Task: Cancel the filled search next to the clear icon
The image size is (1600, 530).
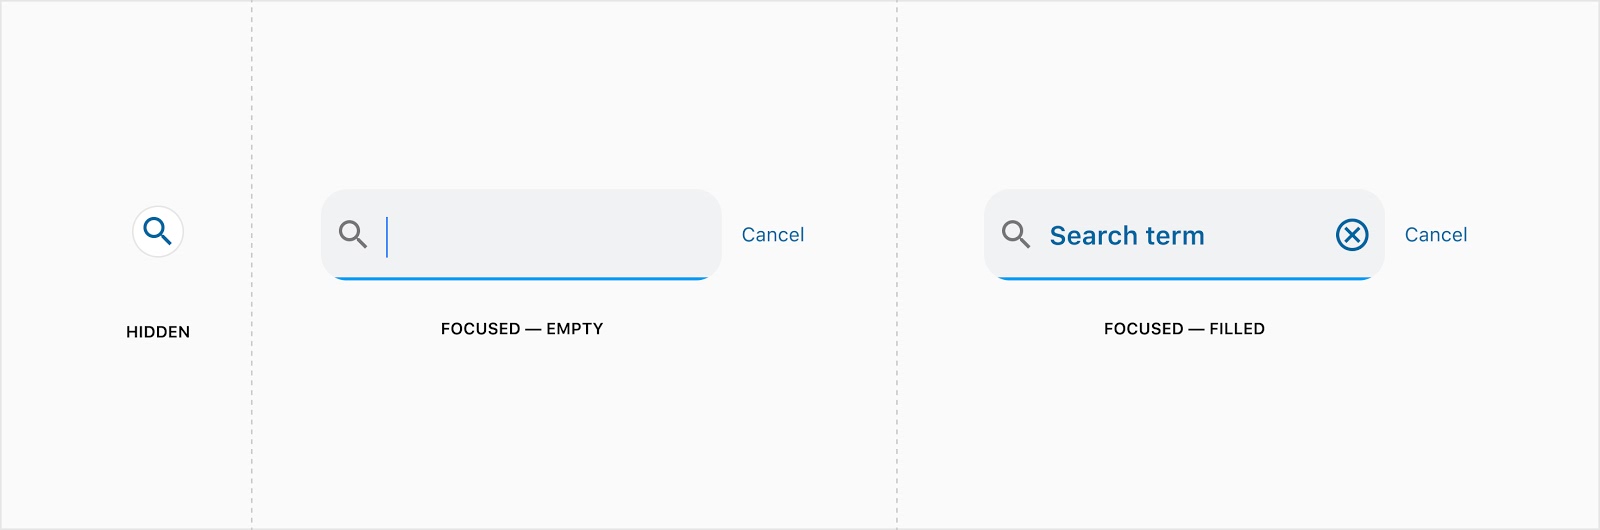Action: pyautogui.click(x=1436, y=235)
